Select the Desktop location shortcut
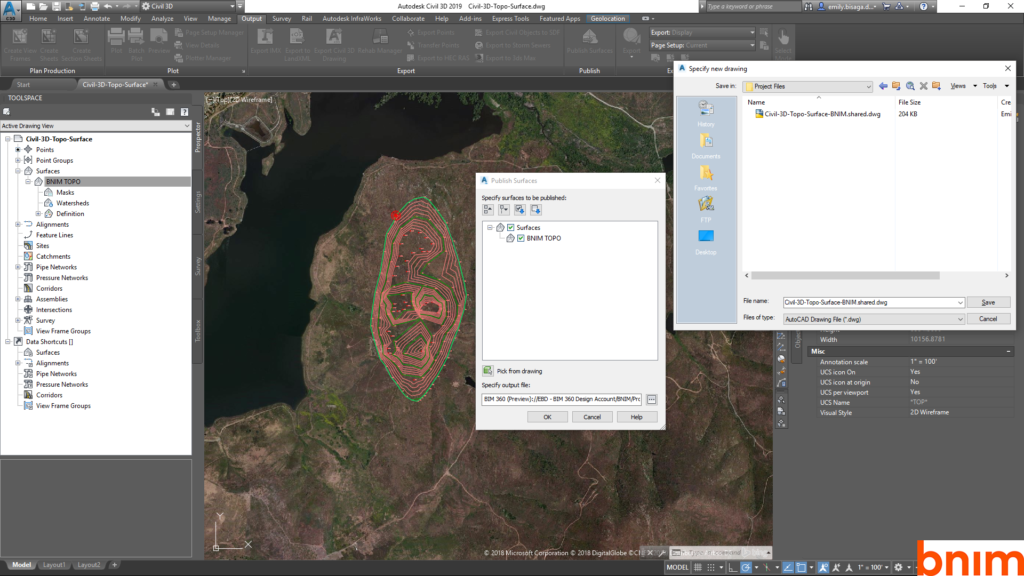The image size is (1024, 576). point(706,241)
